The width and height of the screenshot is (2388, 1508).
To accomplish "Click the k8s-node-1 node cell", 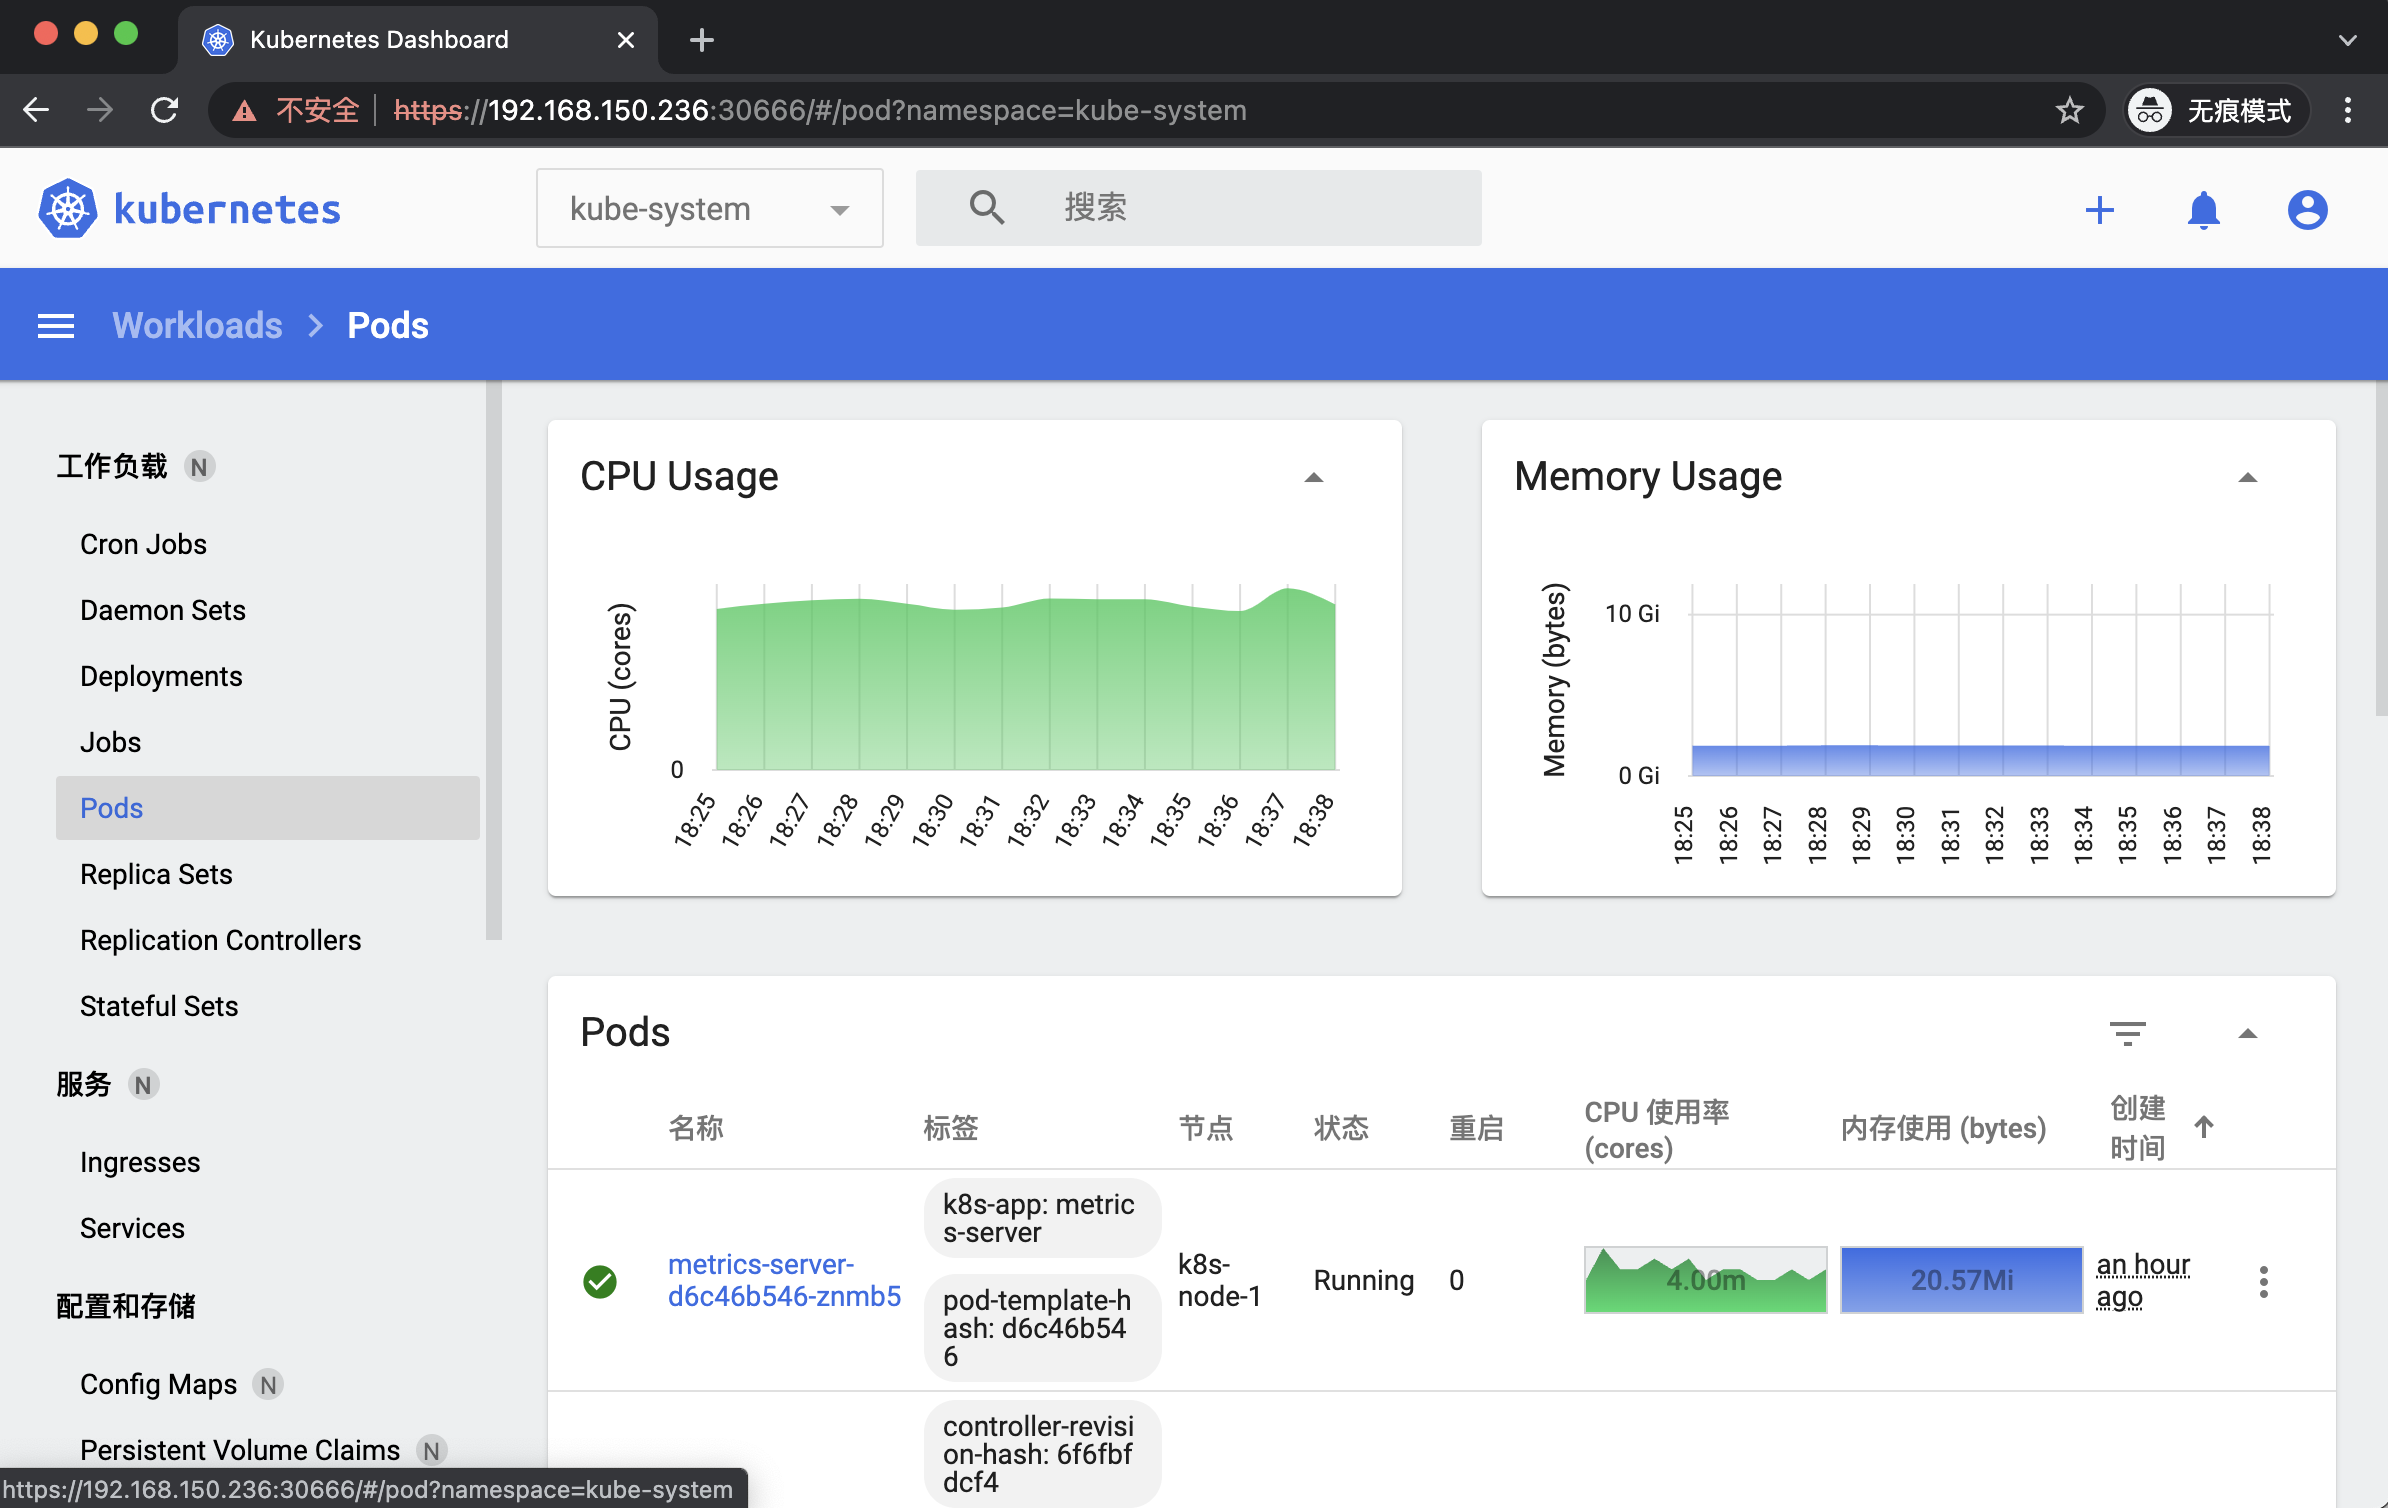I will coord(1219,1280).
